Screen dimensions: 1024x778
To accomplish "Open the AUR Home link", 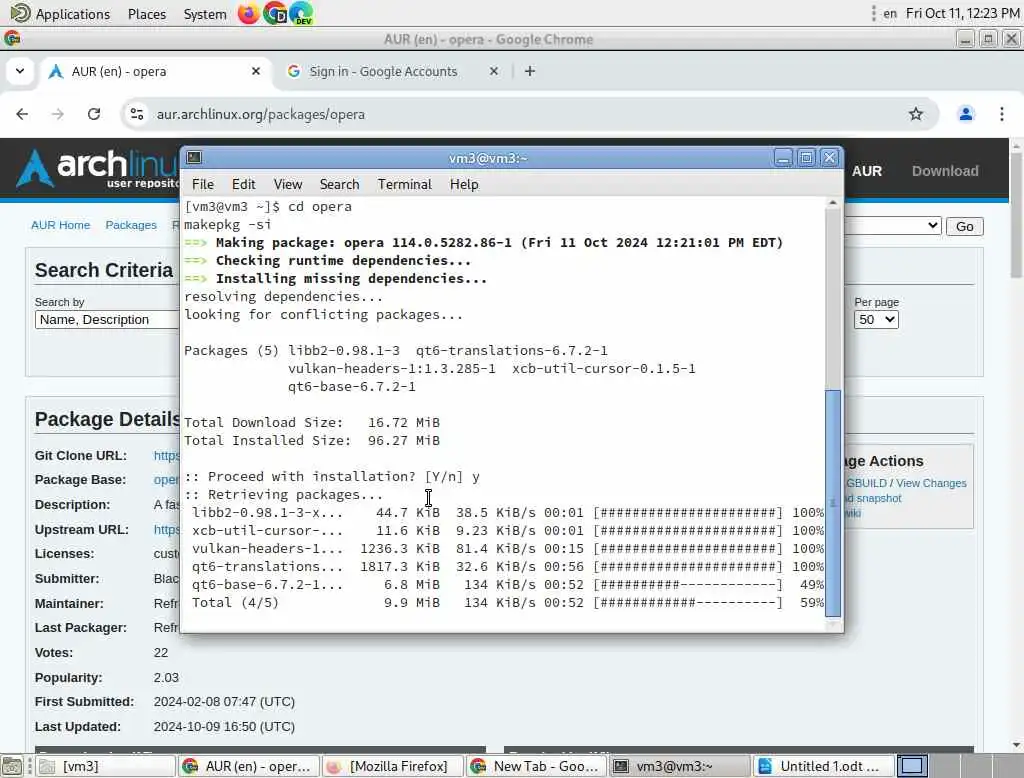I will [60, 225].
